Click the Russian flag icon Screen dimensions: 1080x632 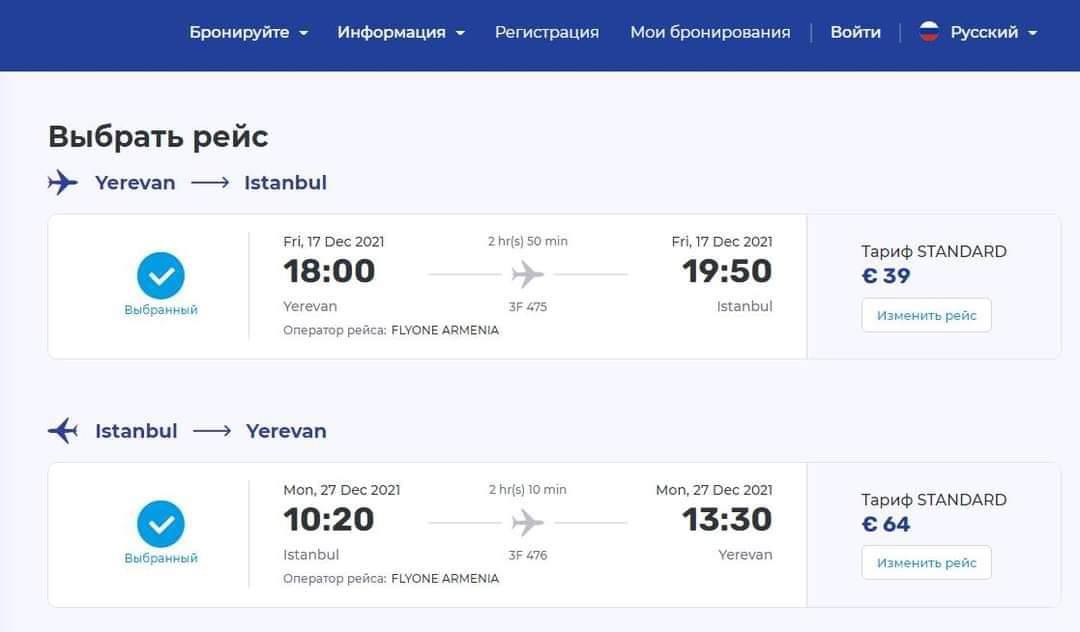pos(929,32)
